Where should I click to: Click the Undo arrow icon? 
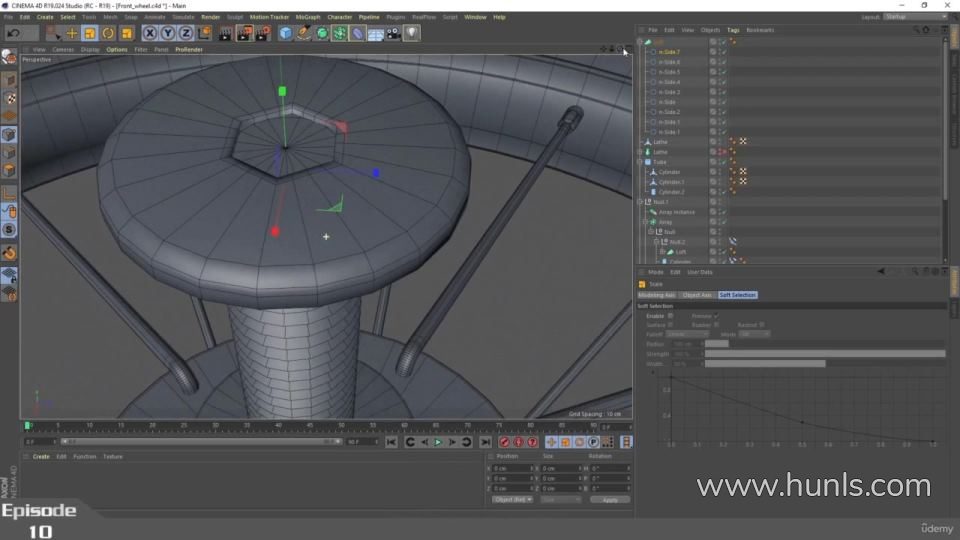12,33
